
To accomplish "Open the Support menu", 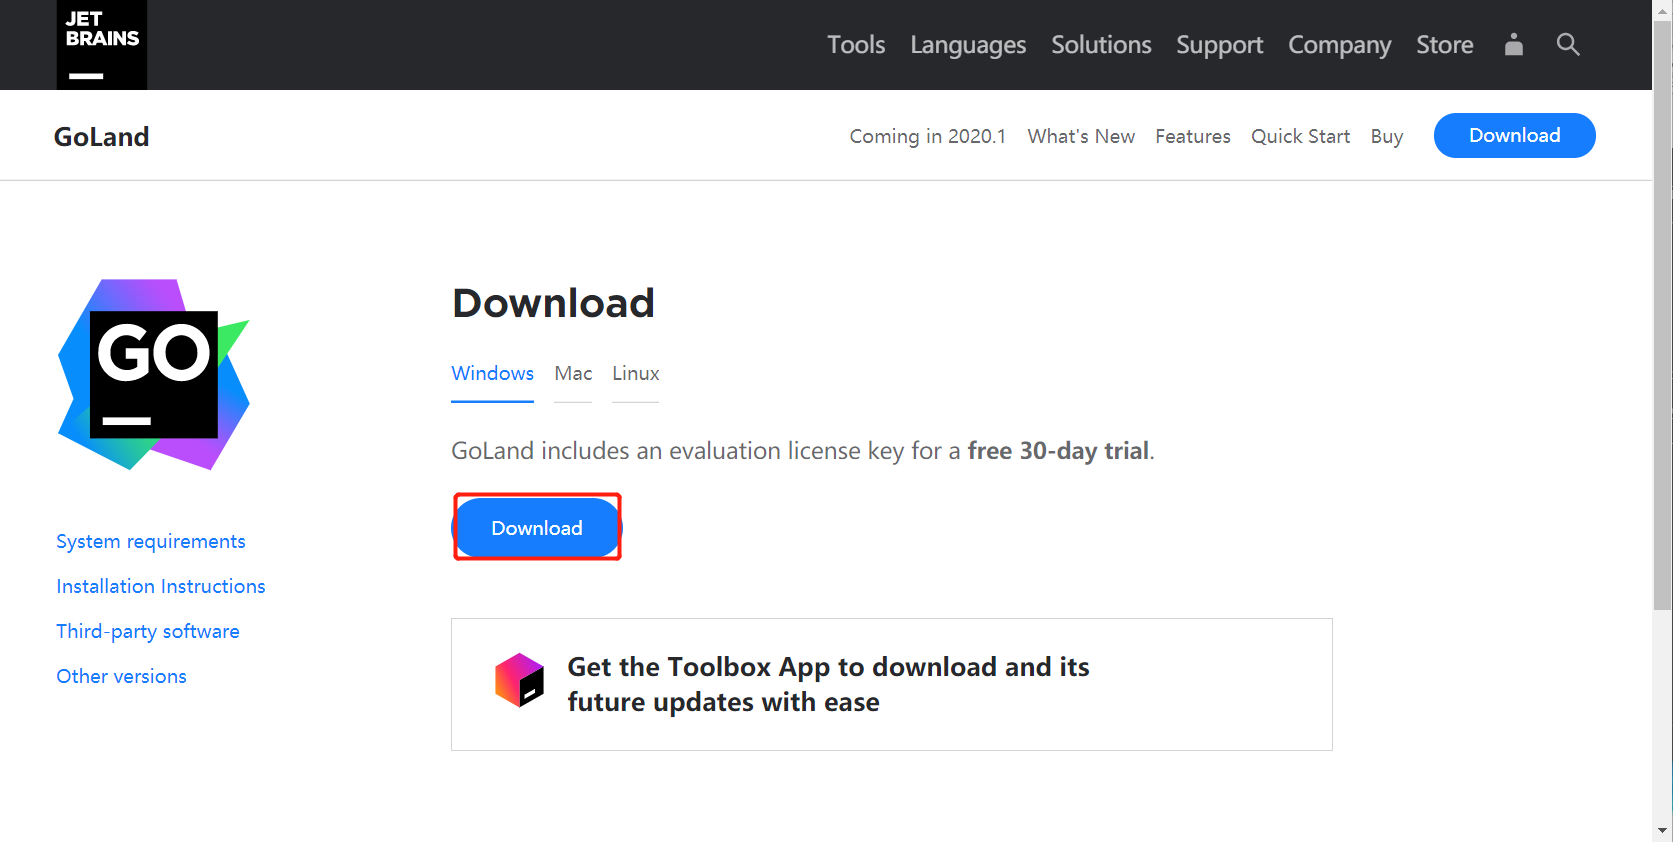I will click(x=1220, y=45).
